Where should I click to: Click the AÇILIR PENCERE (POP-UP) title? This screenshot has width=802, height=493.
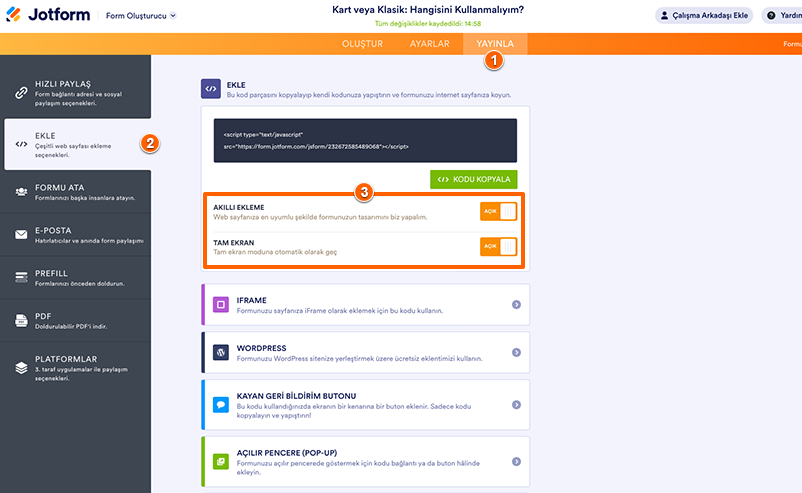click(286, 453)
